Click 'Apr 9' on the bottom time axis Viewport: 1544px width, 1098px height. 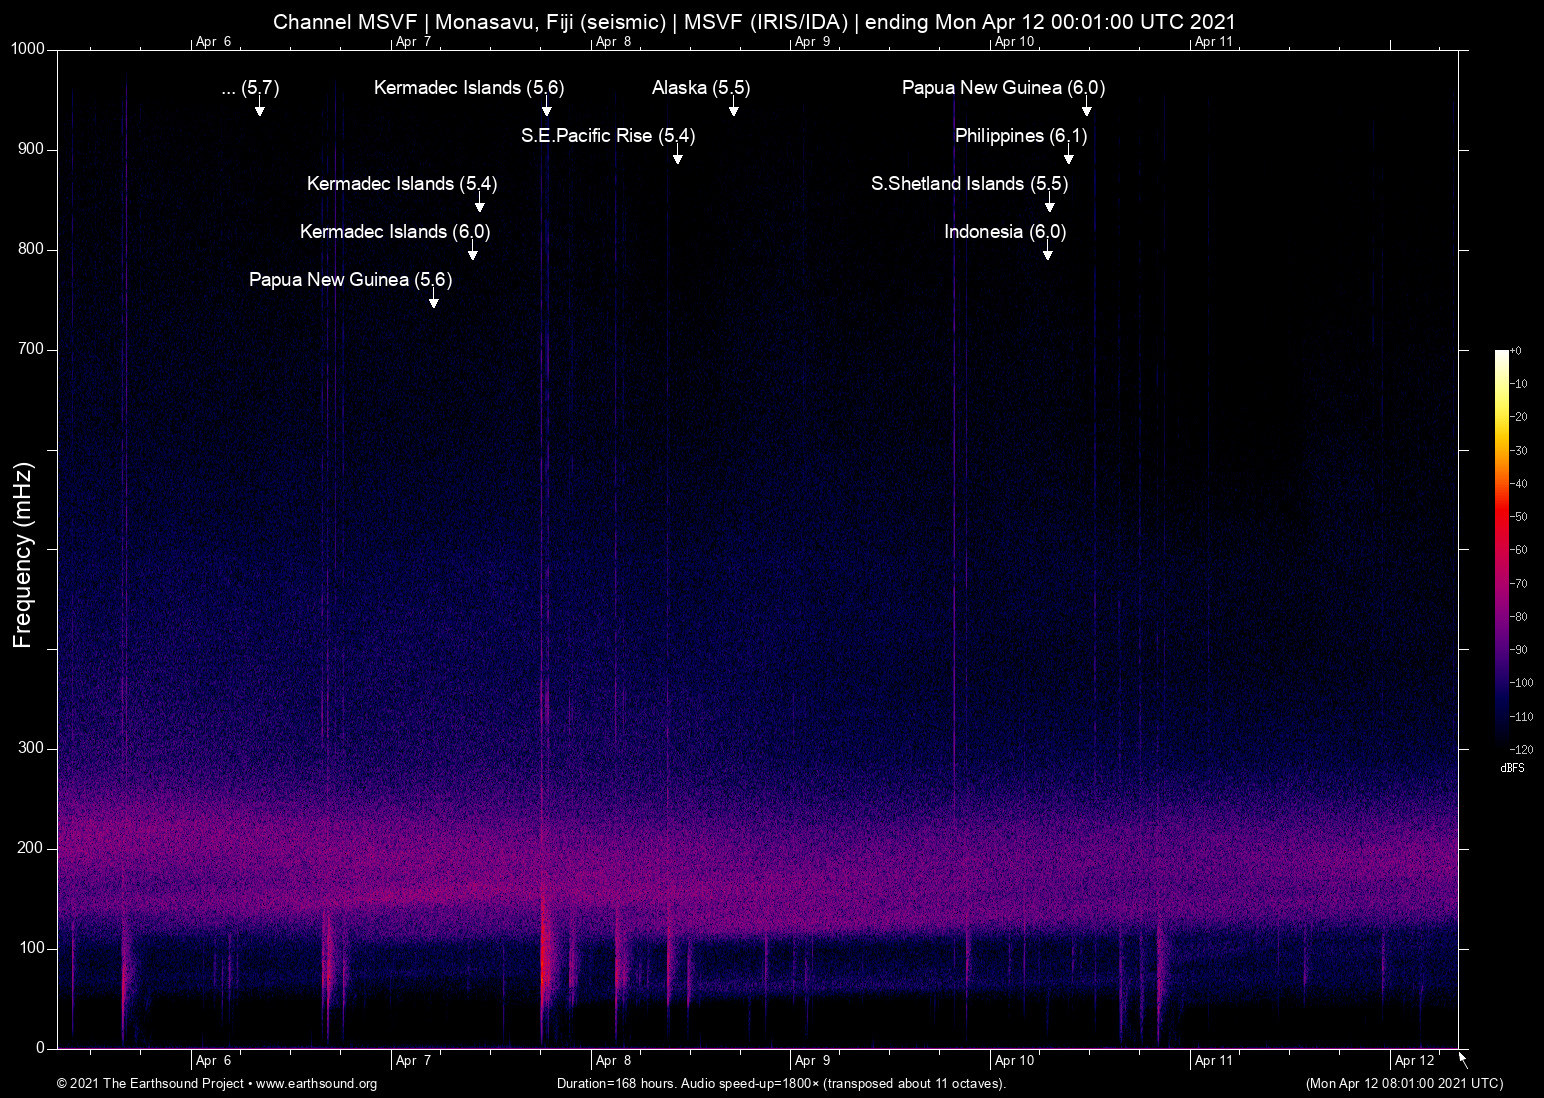(x=812, y=1061)
